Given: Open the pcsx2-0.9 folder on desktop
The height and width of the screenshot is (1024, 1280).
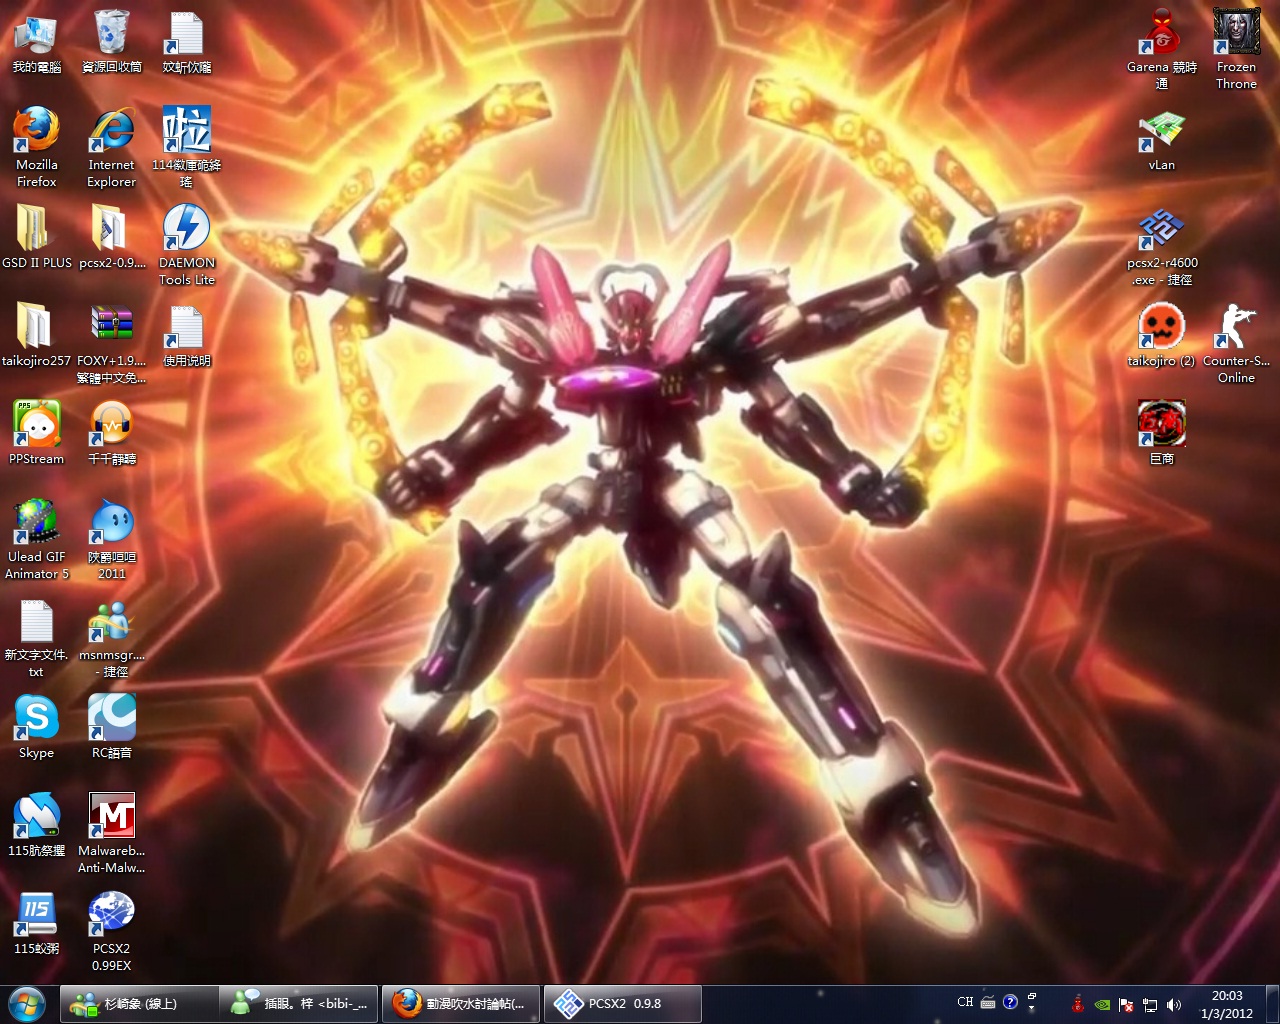Looking at the screenshot, I should pos(112,237).
